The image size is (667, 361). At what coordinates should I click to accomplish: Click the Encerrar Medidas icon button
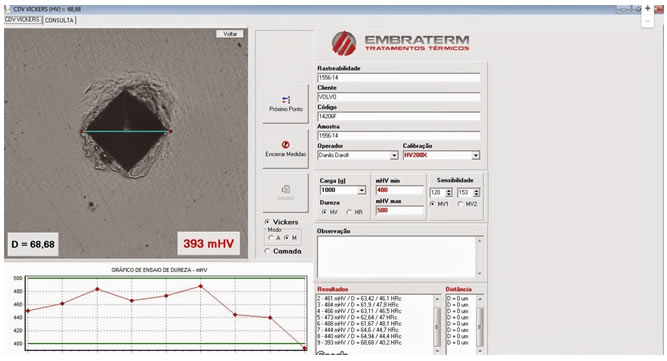coord(285,149)
